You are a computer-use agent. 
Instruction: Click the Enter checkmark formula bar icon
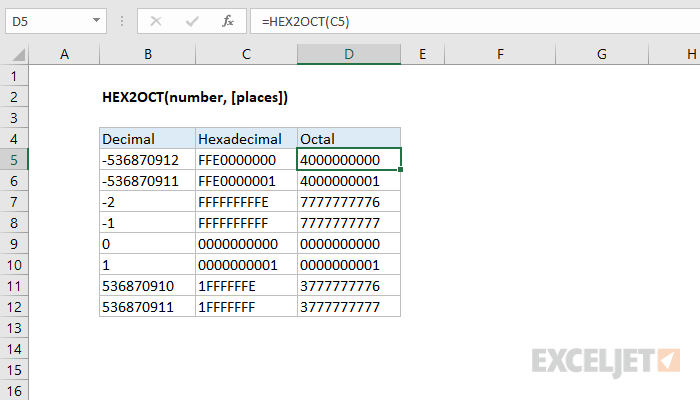[191, 20]
